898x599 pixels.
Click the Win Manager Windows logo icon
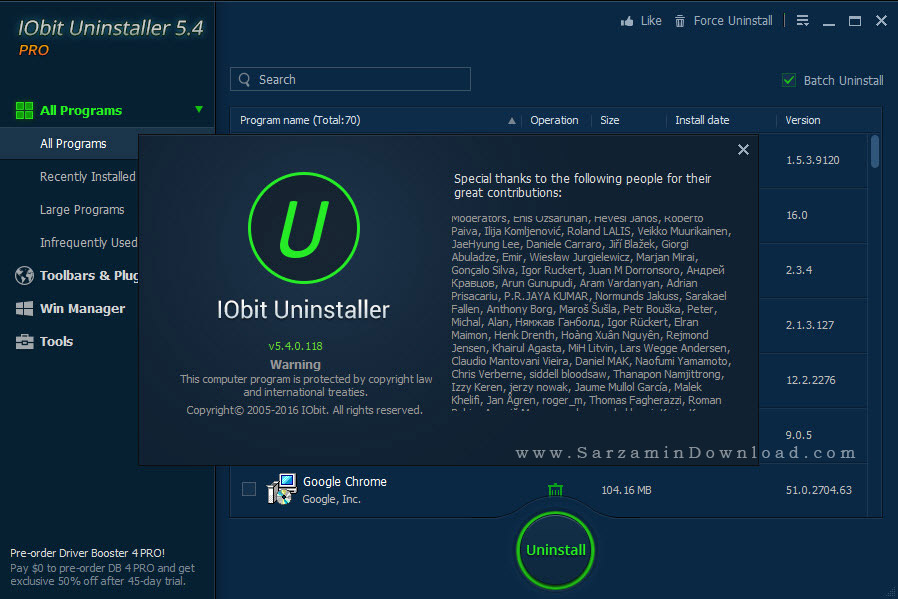tap(24, 309)
